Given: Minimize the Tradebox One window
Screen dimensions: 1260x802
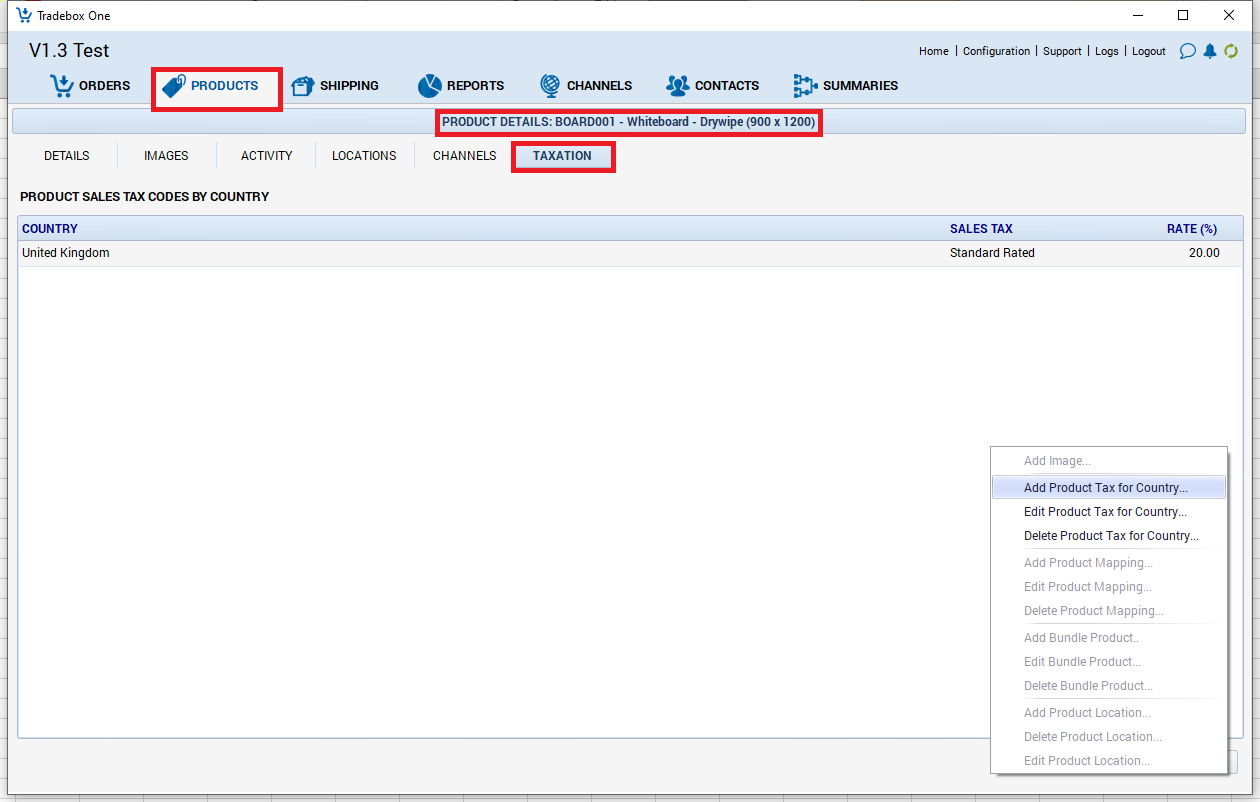Looking at the screenshot, I should tap(1137, 15).
